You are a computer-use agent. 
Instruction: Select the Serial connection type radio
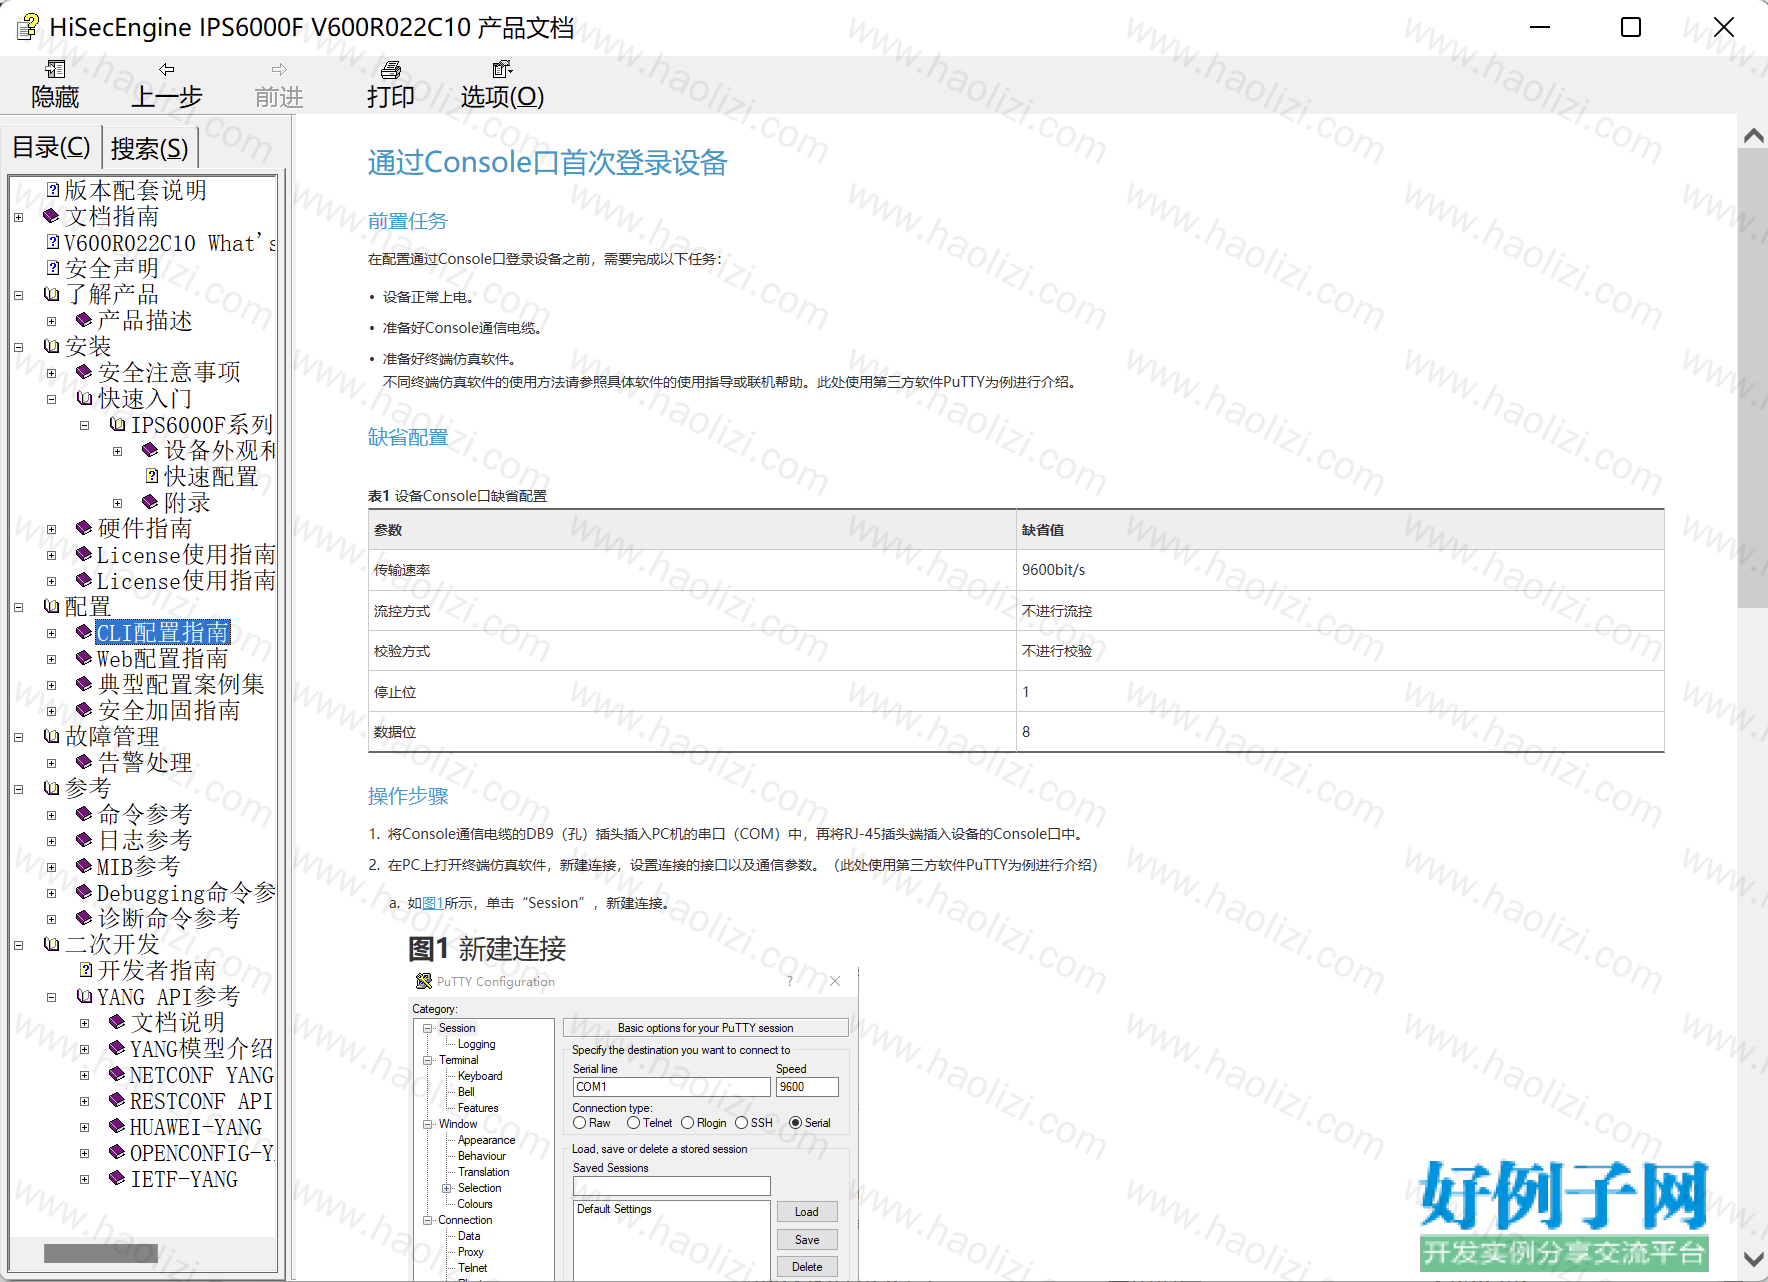point(796,1123)
